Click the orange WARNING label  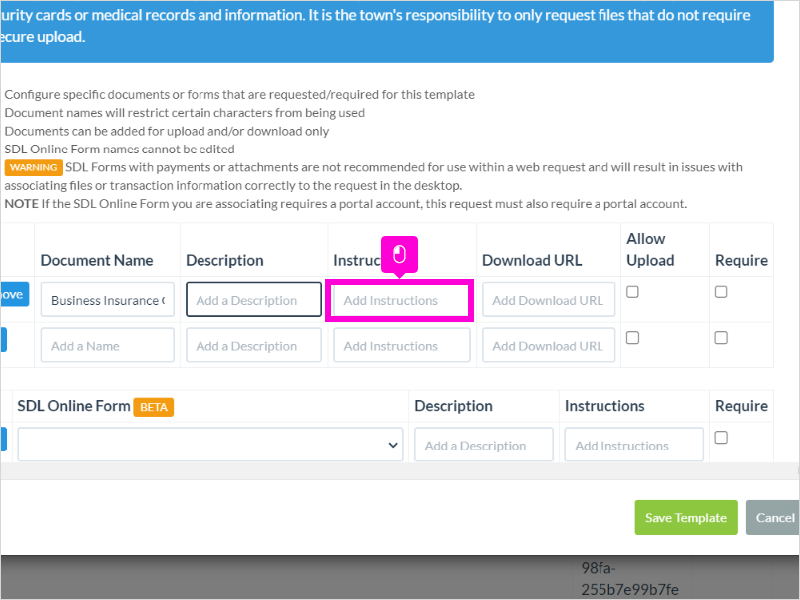tap(34, 167)
